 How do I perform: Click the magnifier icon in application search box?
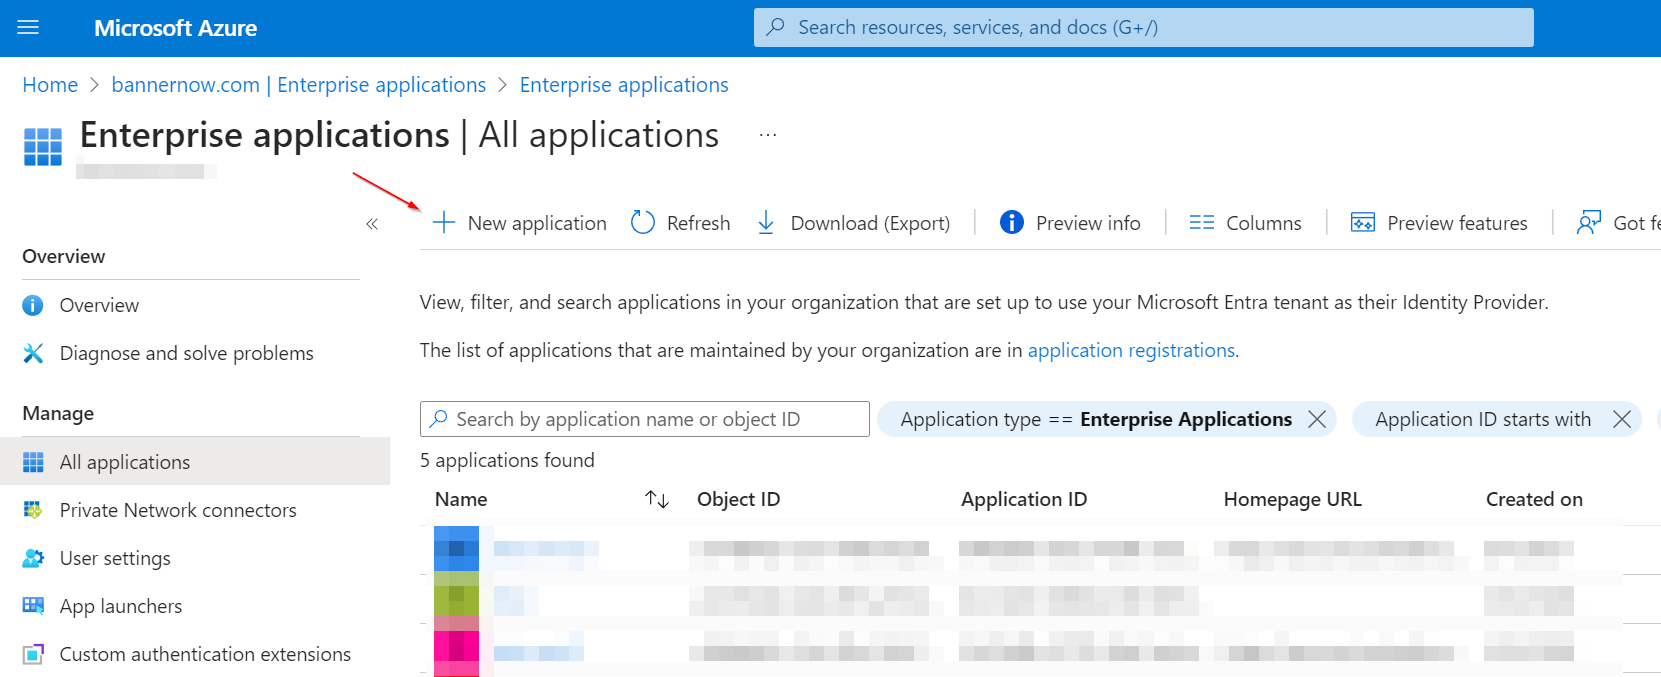[438, 419]
